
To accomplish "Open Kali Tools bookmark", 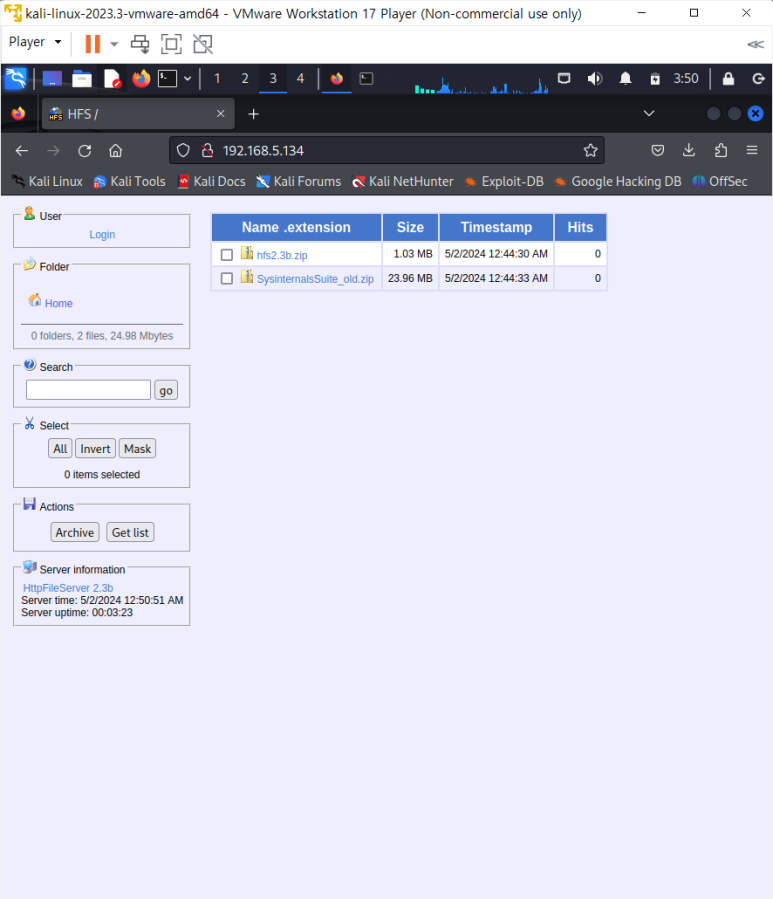I will click(130, 182).
